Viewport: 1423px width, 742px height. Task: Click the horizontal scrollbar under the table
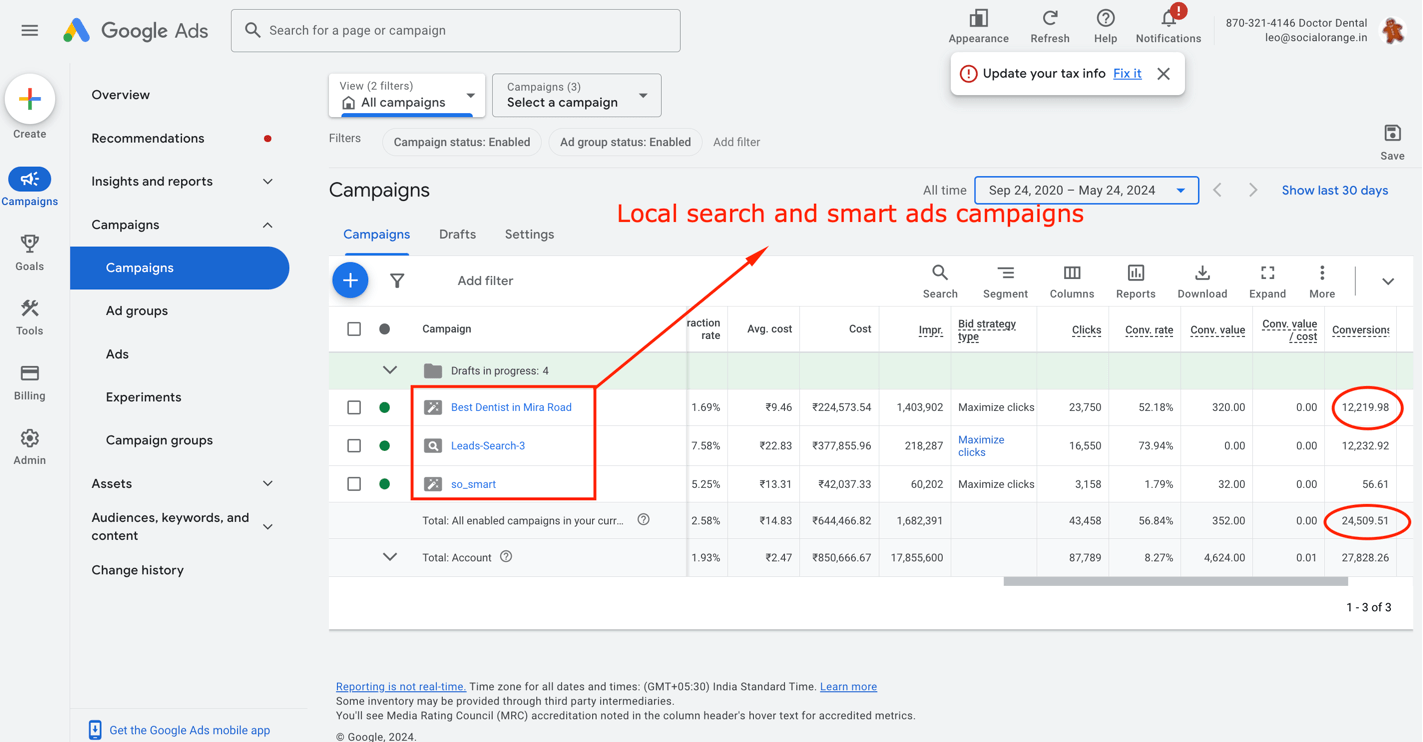[x=1175, y=581]
